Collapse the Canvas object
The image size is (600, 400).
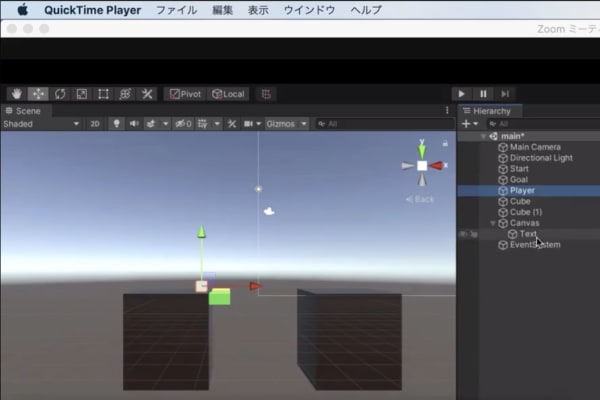(493, 223)
